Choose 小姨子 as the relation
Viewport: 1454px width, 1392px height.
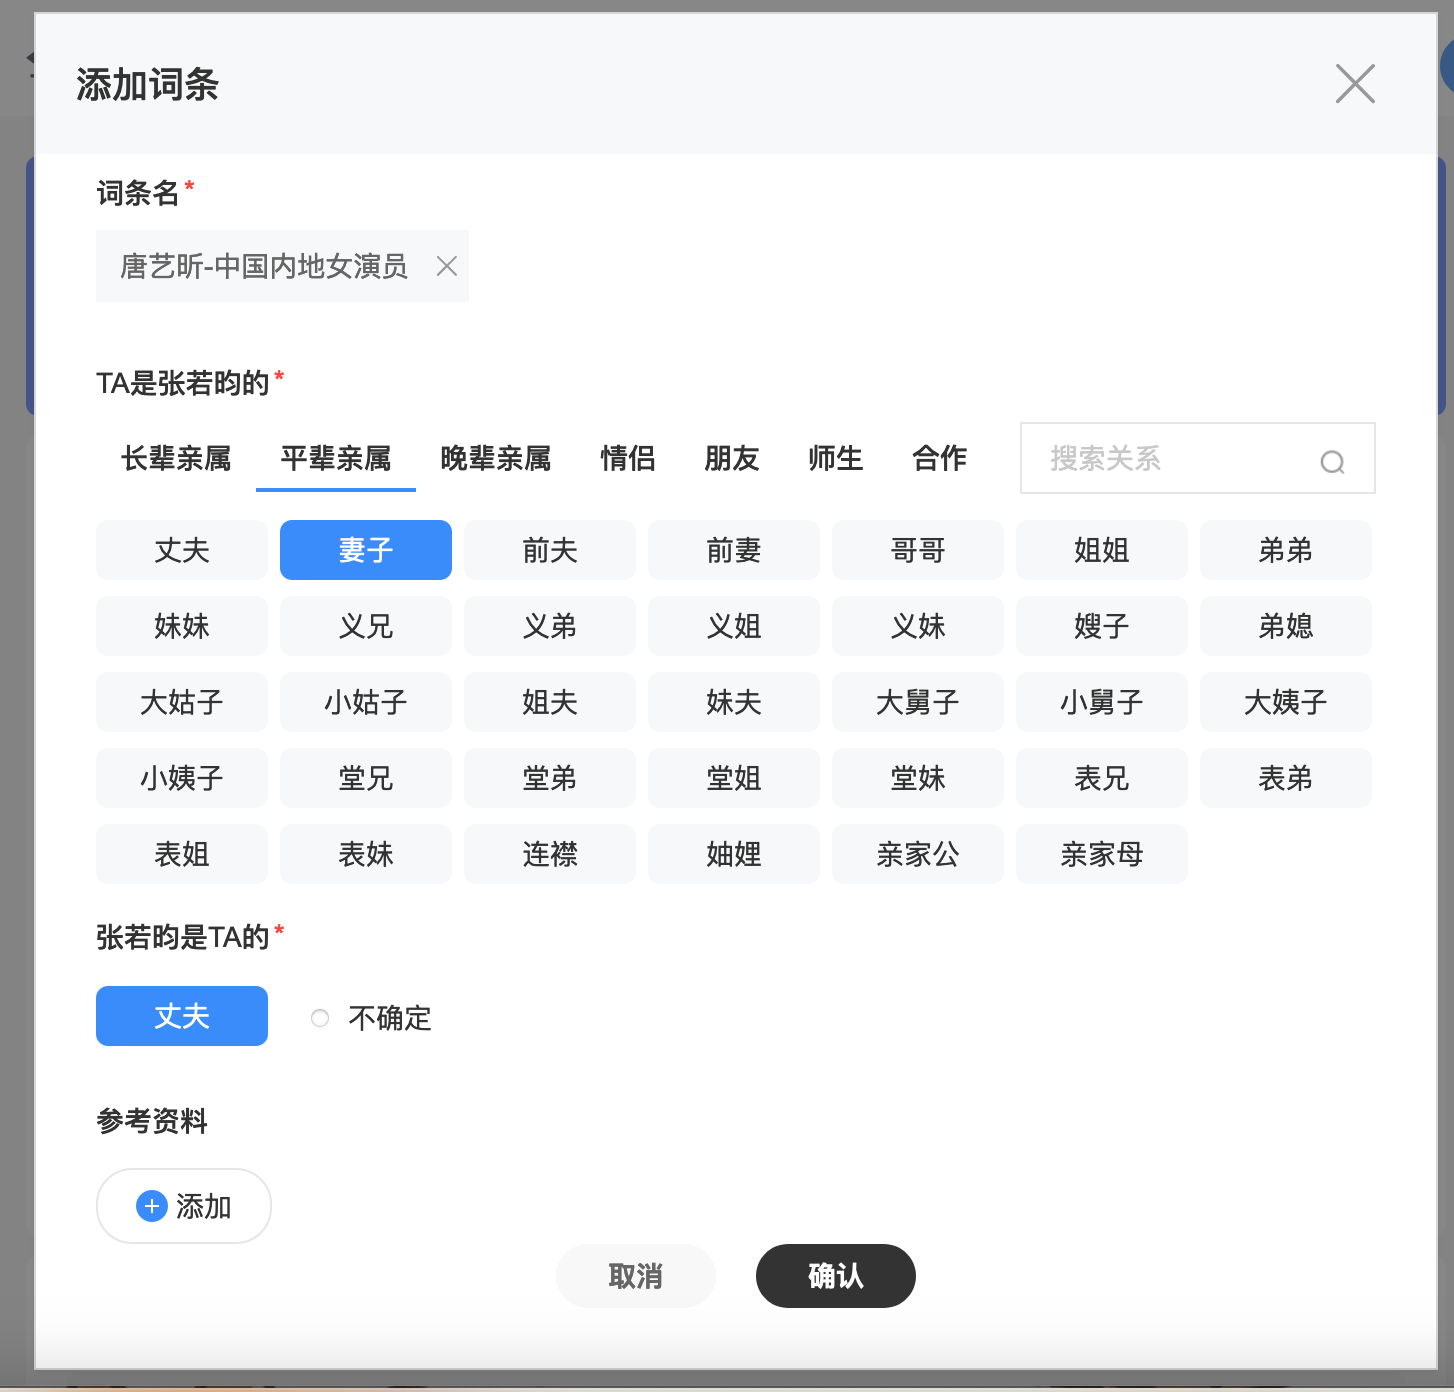click(x=182, y=778)
